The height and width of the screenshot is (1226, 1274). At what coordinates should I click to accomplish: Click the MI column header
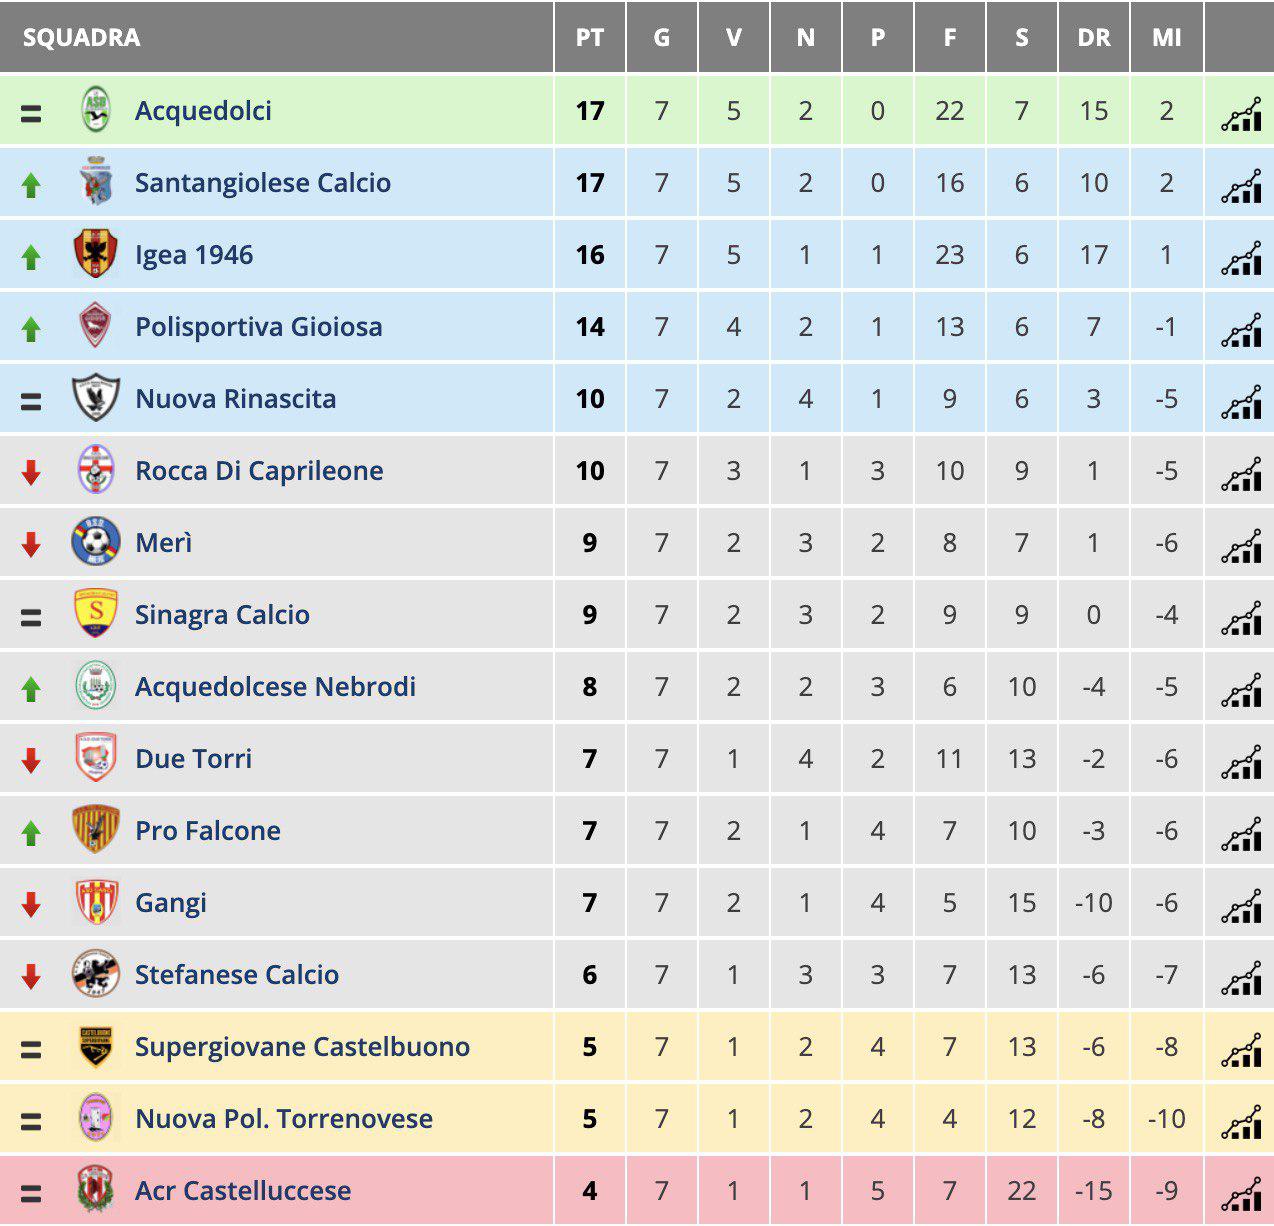[x=1166, y=38]
